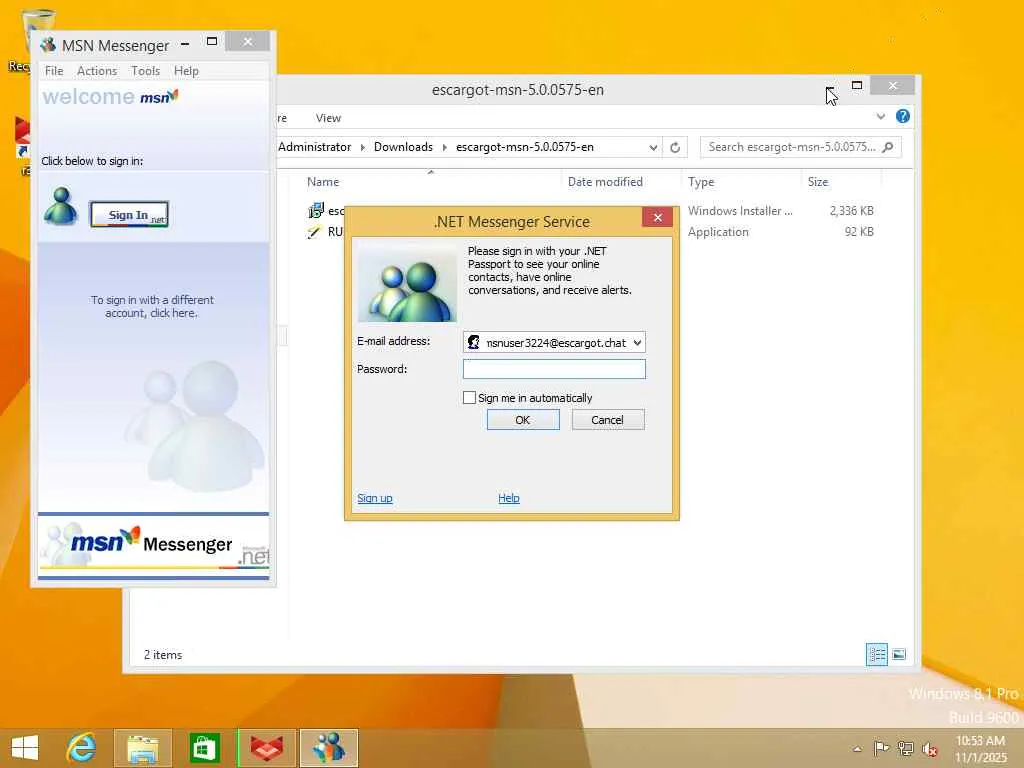Open the address bar history dropdown
The image size is (1024, 768).
point(652,147)
